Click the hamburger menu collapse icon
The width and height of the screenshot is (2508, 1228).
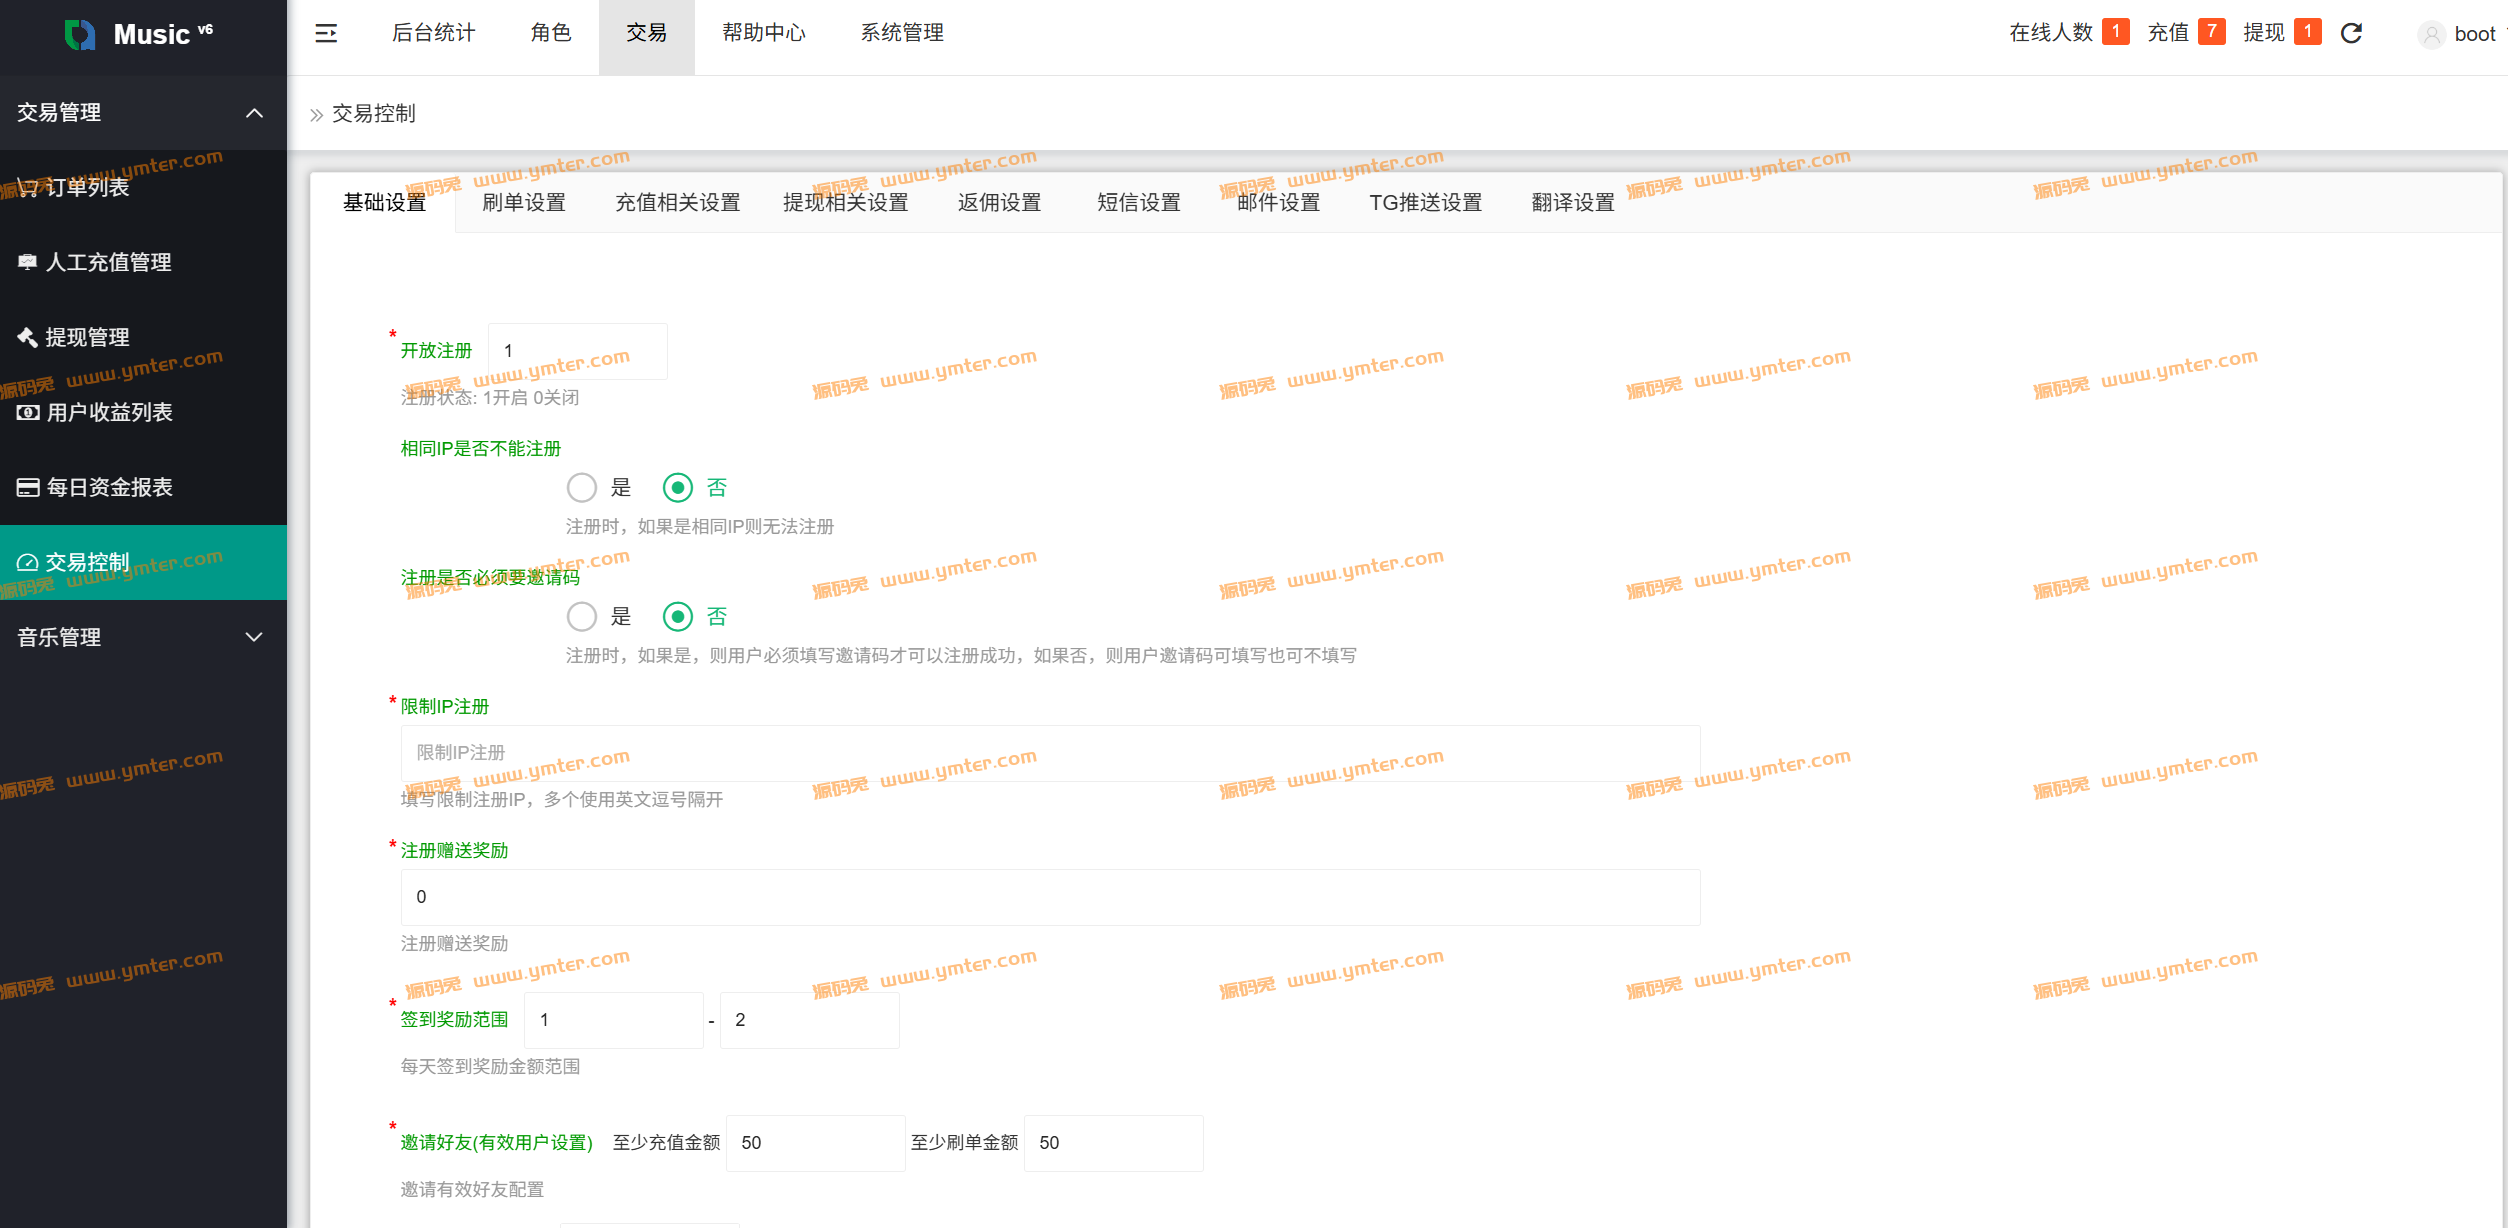point(326,34)
